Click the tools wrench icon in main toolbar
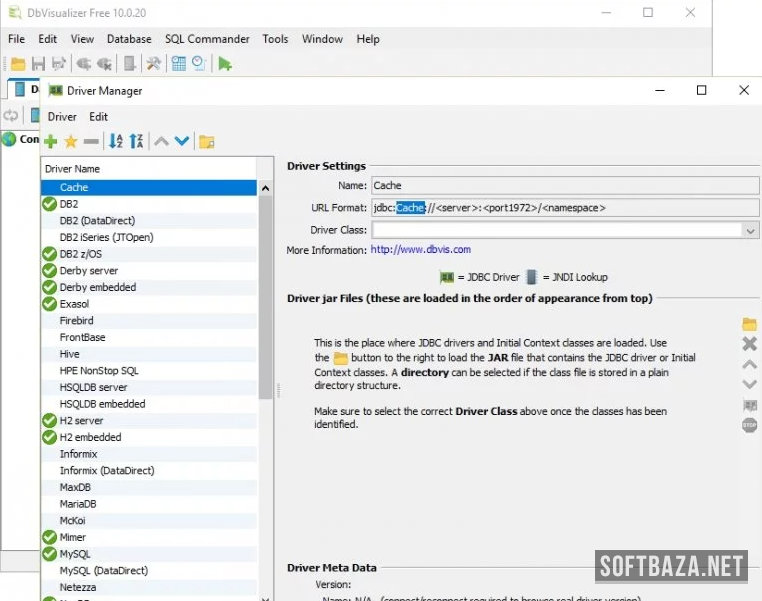Image resolution: width=762 pixels, height=601 pixels. click(x=153, y=64)
